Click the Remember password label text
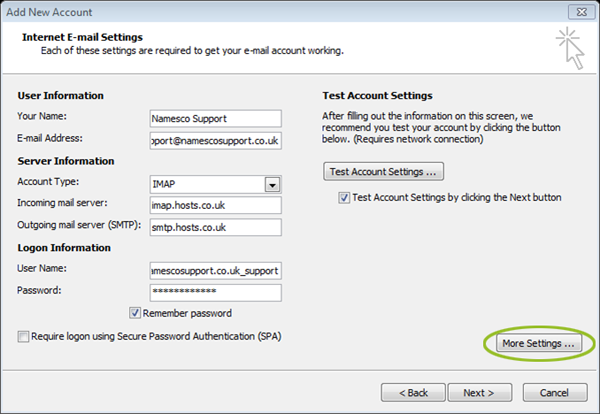The width and height of the screenshot is (600, 414). click(187, 313)
